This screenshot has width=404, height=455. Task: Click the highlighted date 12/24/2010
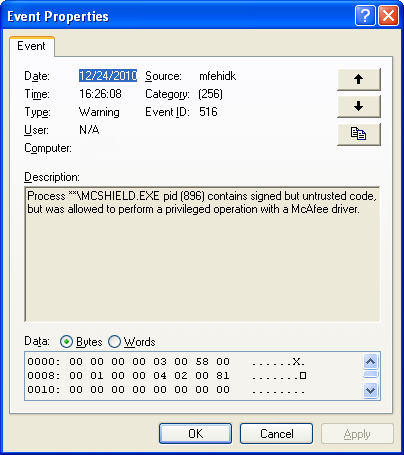[x=108, y=76]
